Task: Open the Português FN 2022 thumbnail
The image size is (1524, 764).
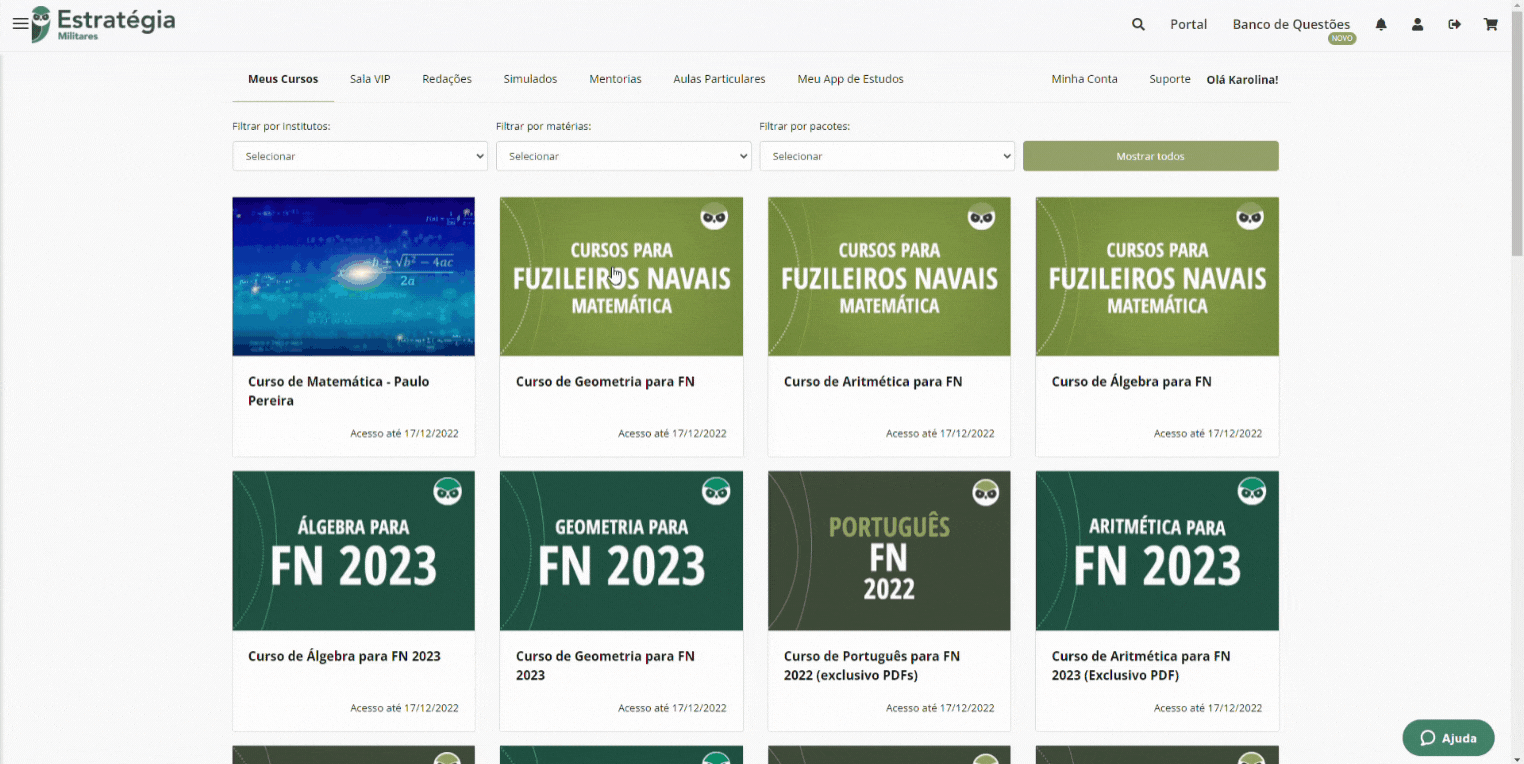Action: point(889,551)
